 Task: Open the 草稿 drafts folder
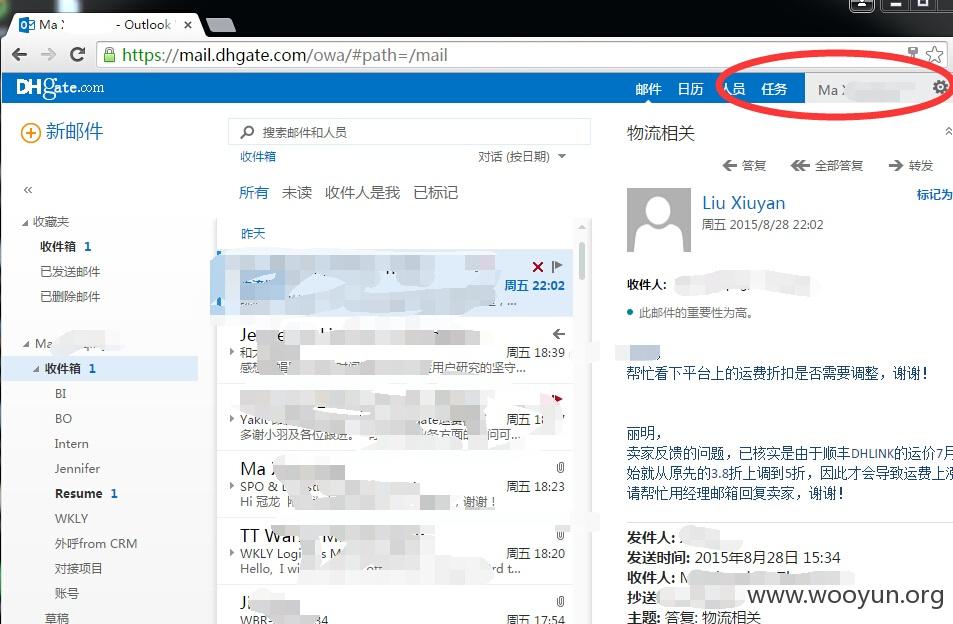tap(57, 617)
